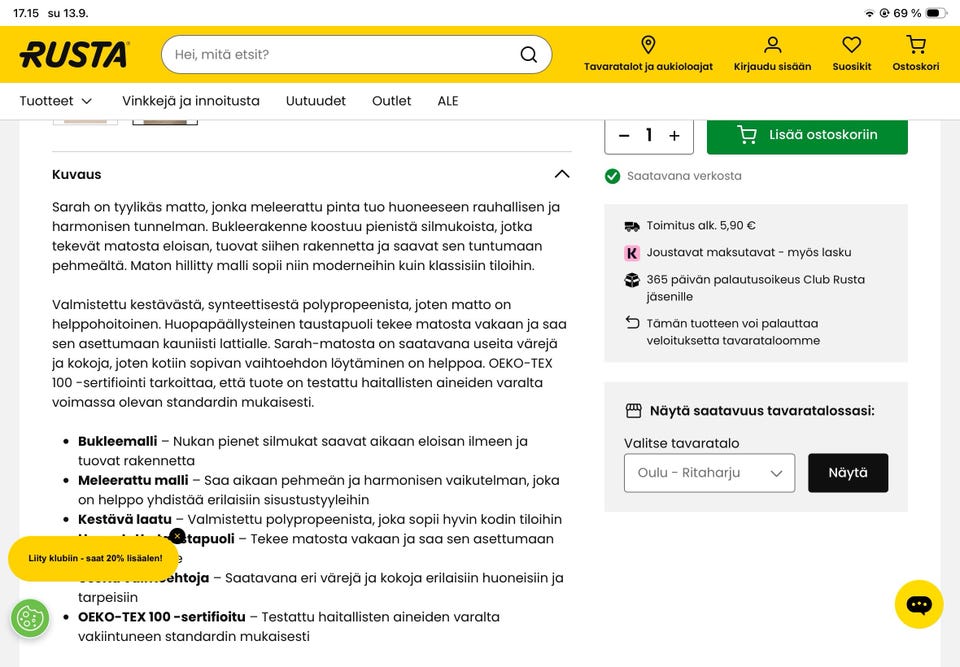
Task: Click the 'Meleerattu malli' bullet text
Action: pos(133,480)
